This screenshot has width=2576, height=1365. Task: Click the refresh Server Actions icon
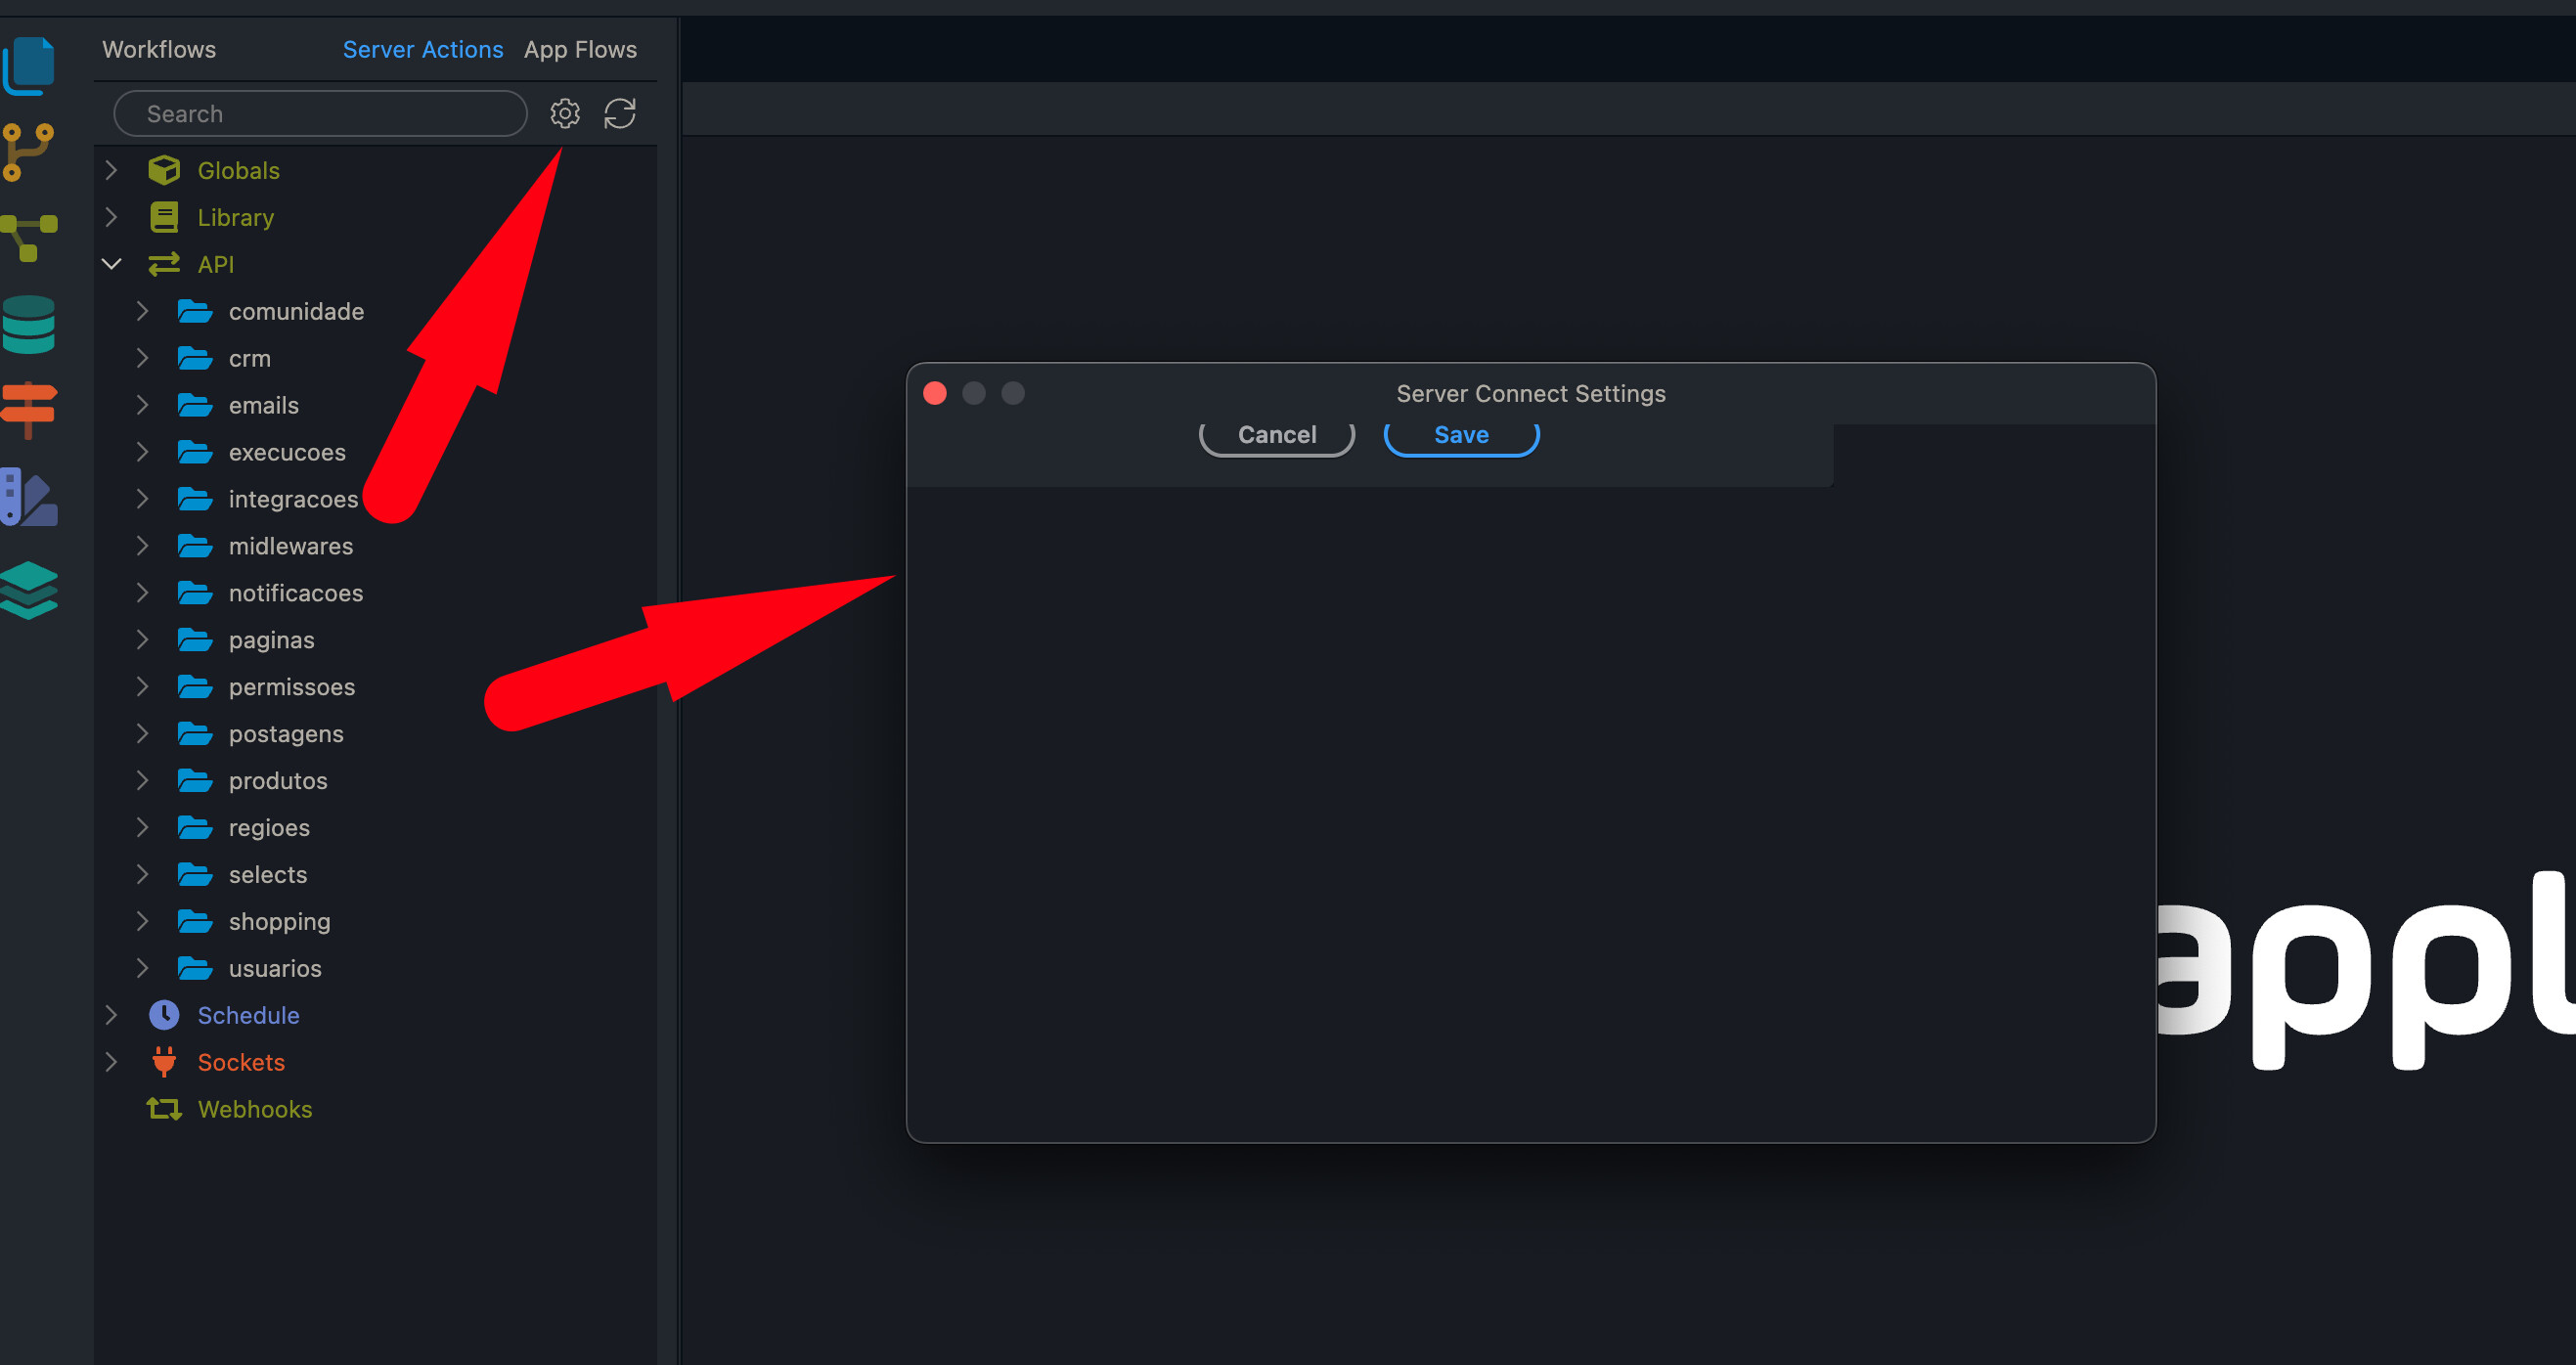(x=620, y=113)
